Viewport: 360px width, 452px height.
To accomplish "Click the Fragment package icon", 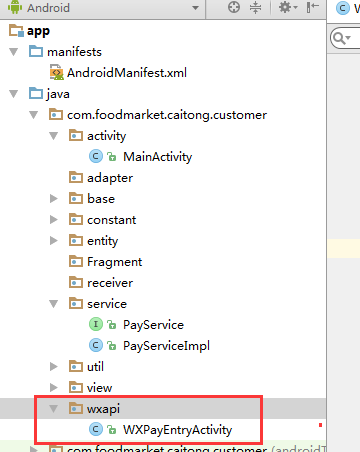I will (76, 261).
